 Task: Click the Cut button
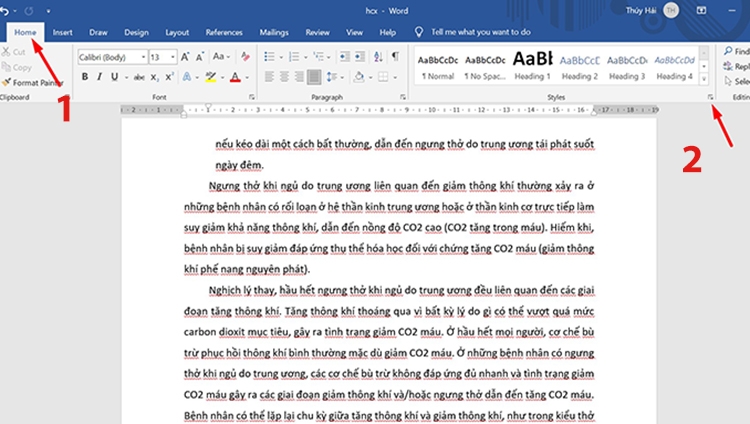click(x=14, y=52)
